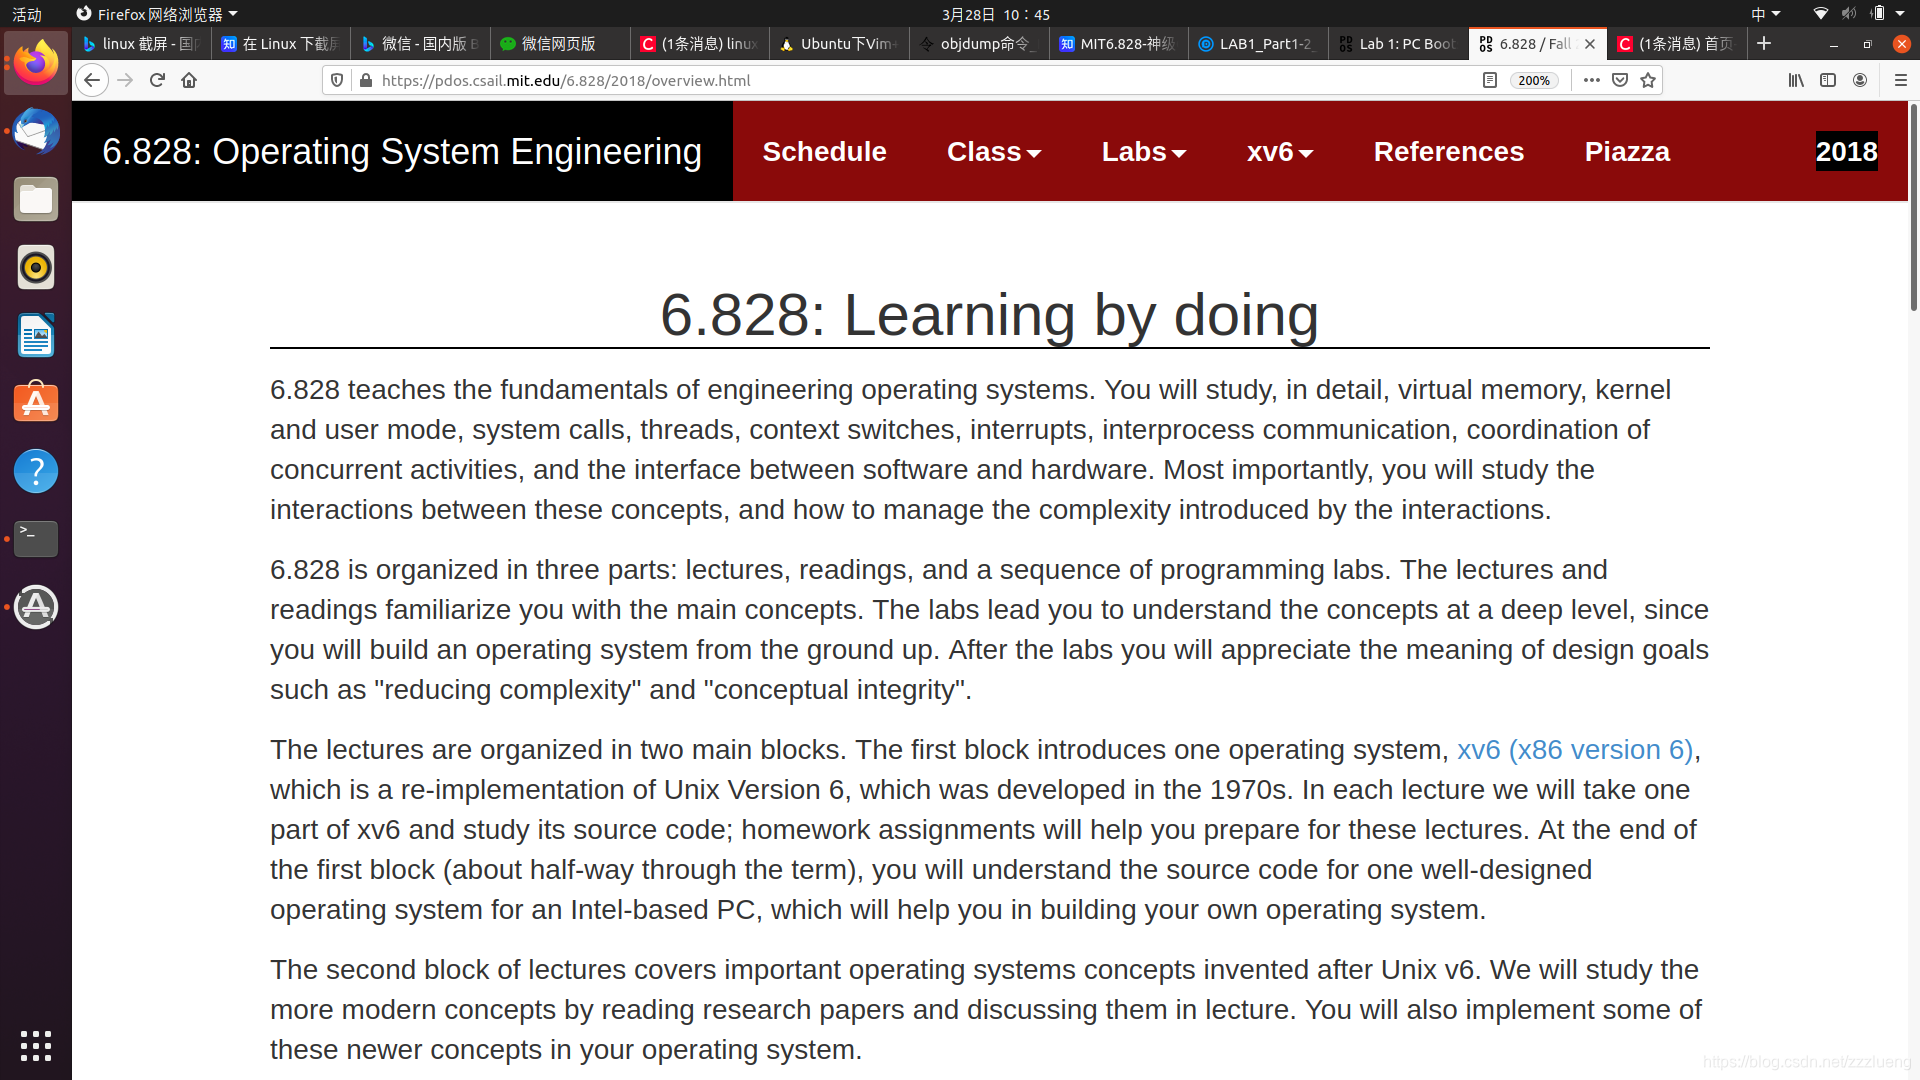This screenshot has height=1080, width=1920.
Task: Open the Schedule page
Action: 824,152
